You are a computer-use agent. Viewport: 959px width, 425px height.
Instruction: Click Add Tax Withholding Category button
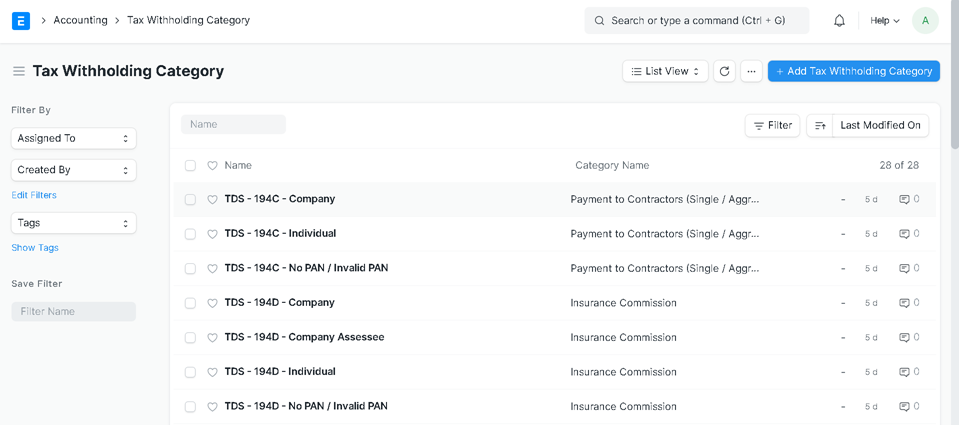coord(853,71)
